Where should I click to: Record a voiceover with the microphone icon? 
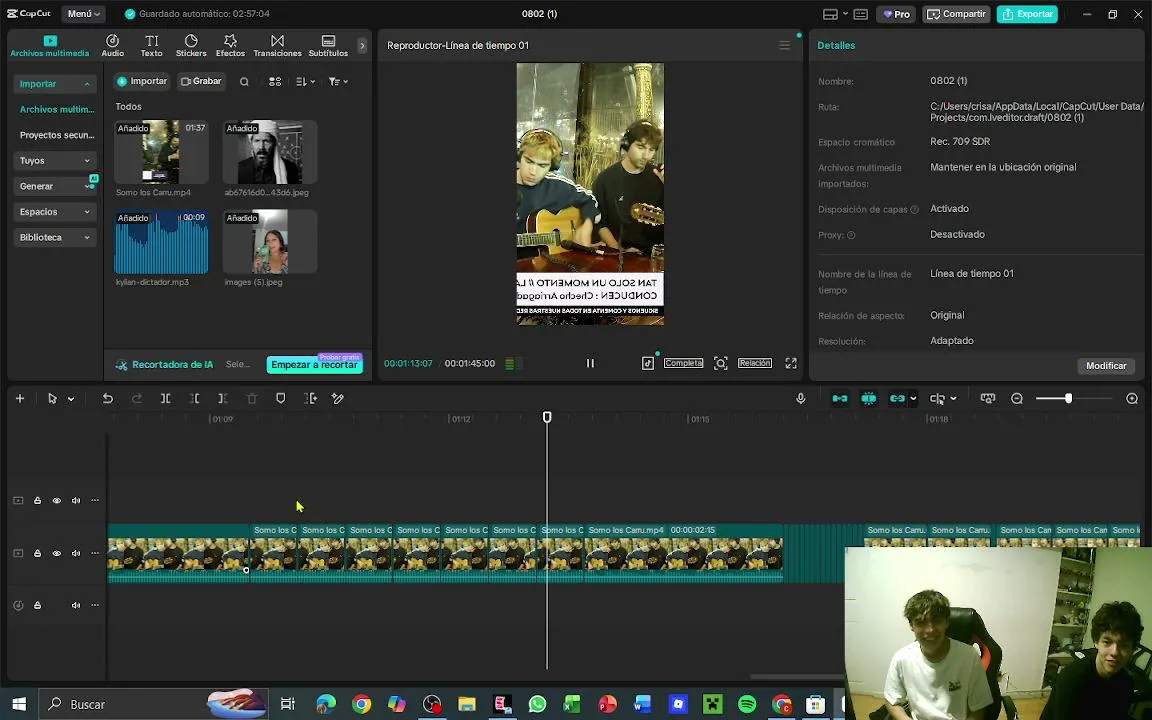pyautogui.click(x=801, y=398)
